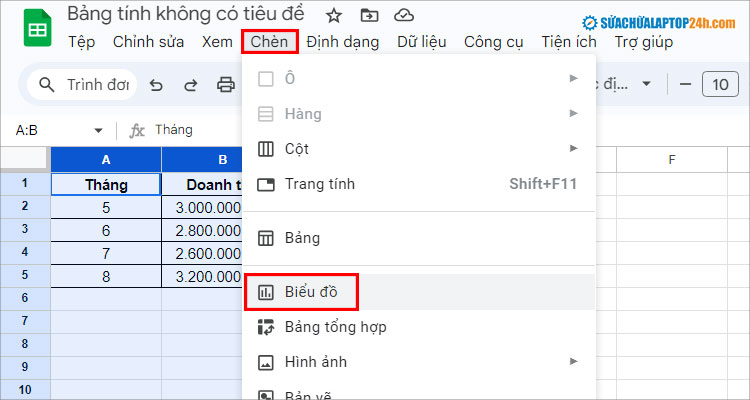Open the Tệp menu
The width and height of the screenshot is (750, 400).
click(x=81, y=42)
